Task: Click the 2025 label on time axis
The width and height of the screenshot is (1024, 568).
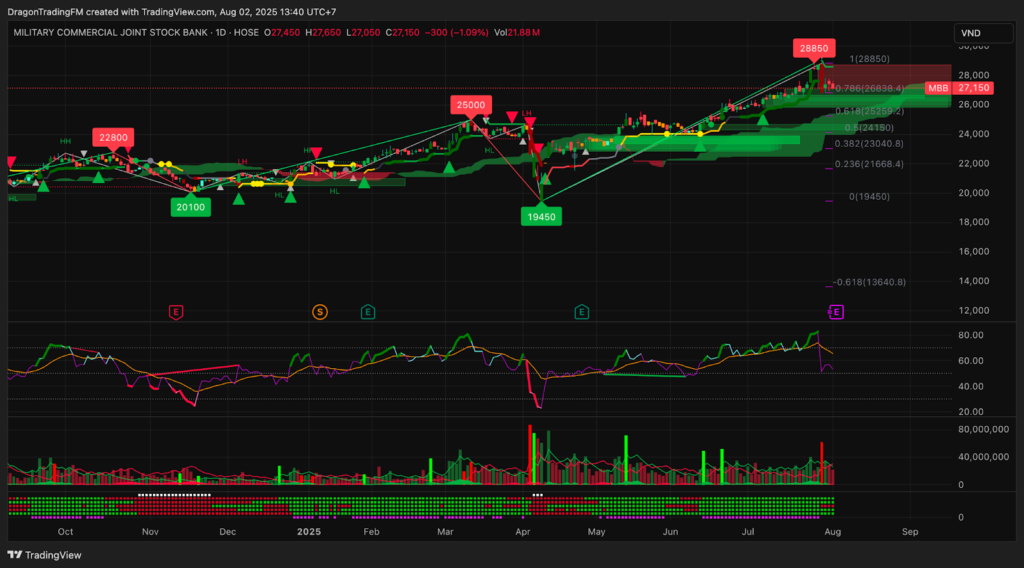Action: point(308,532)
